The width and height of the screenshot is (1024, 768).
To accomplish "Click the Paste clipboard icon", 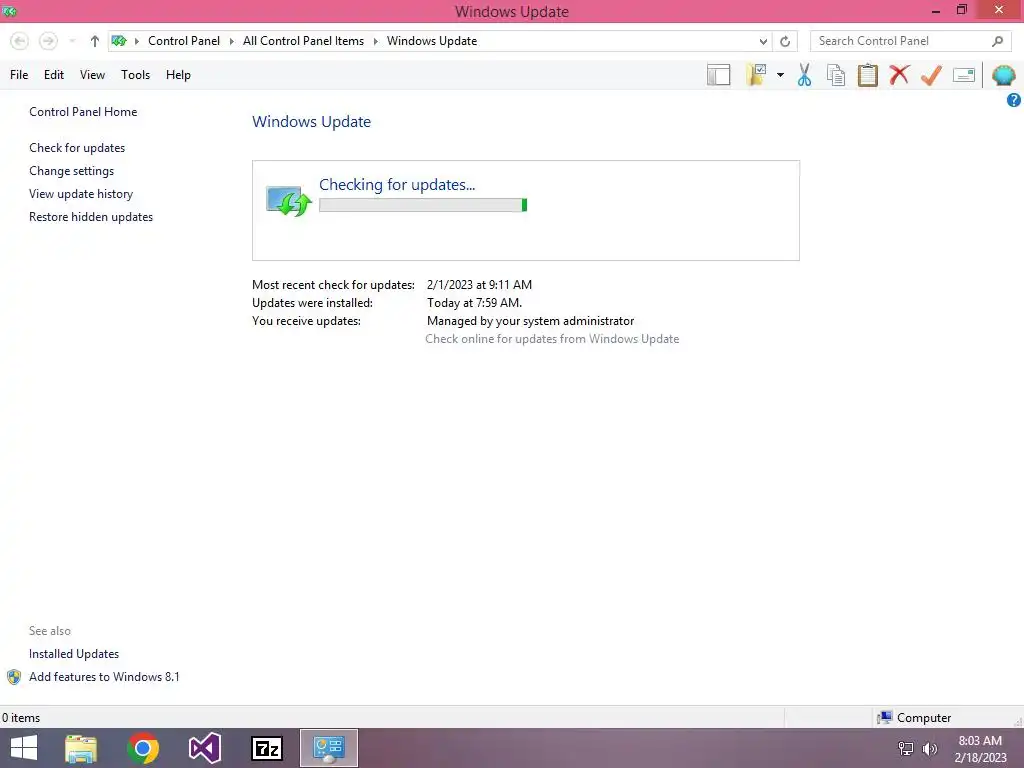I will pos(867,75).
